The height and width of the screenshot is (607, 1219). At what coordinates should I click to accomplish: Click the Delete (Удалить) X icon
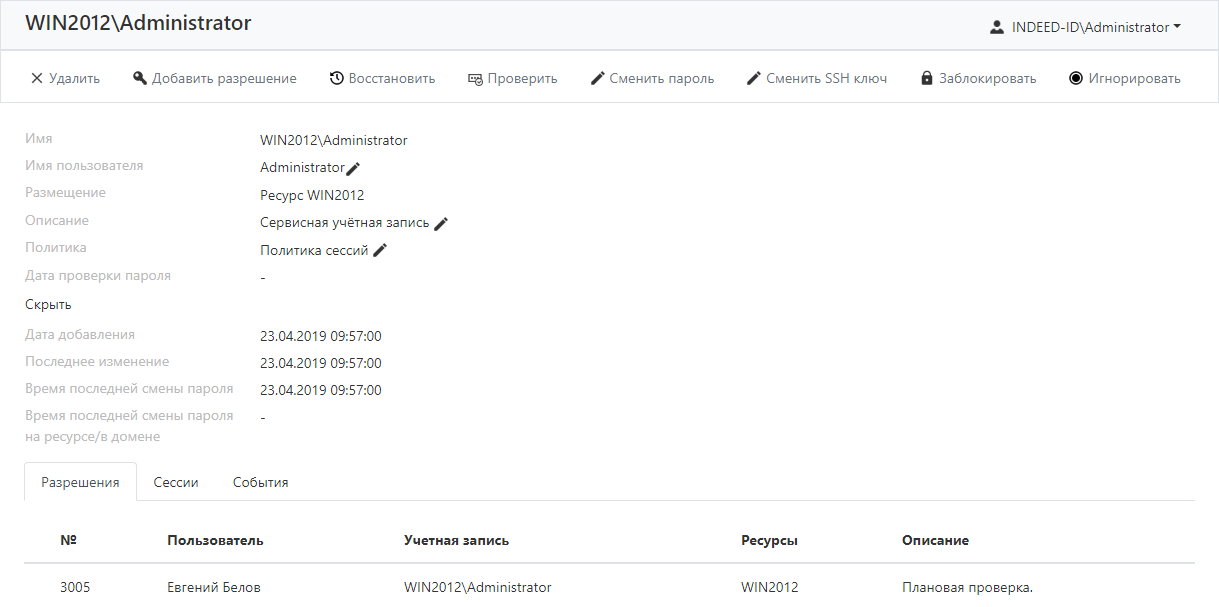[x=37, y=78]
